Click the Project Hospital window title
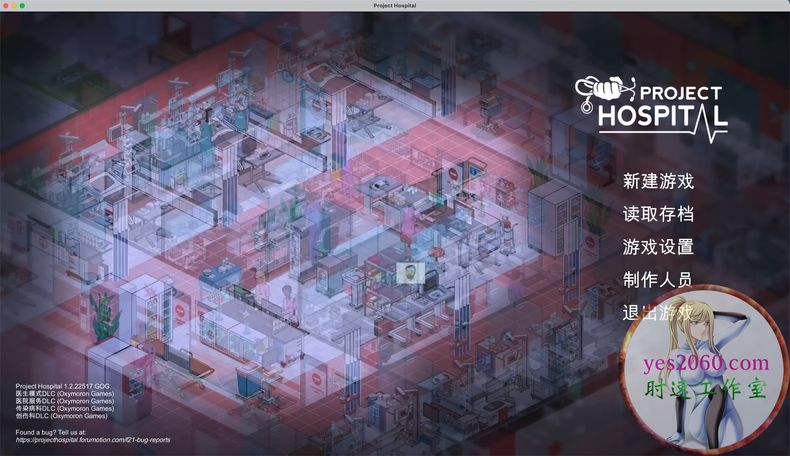 395,6
